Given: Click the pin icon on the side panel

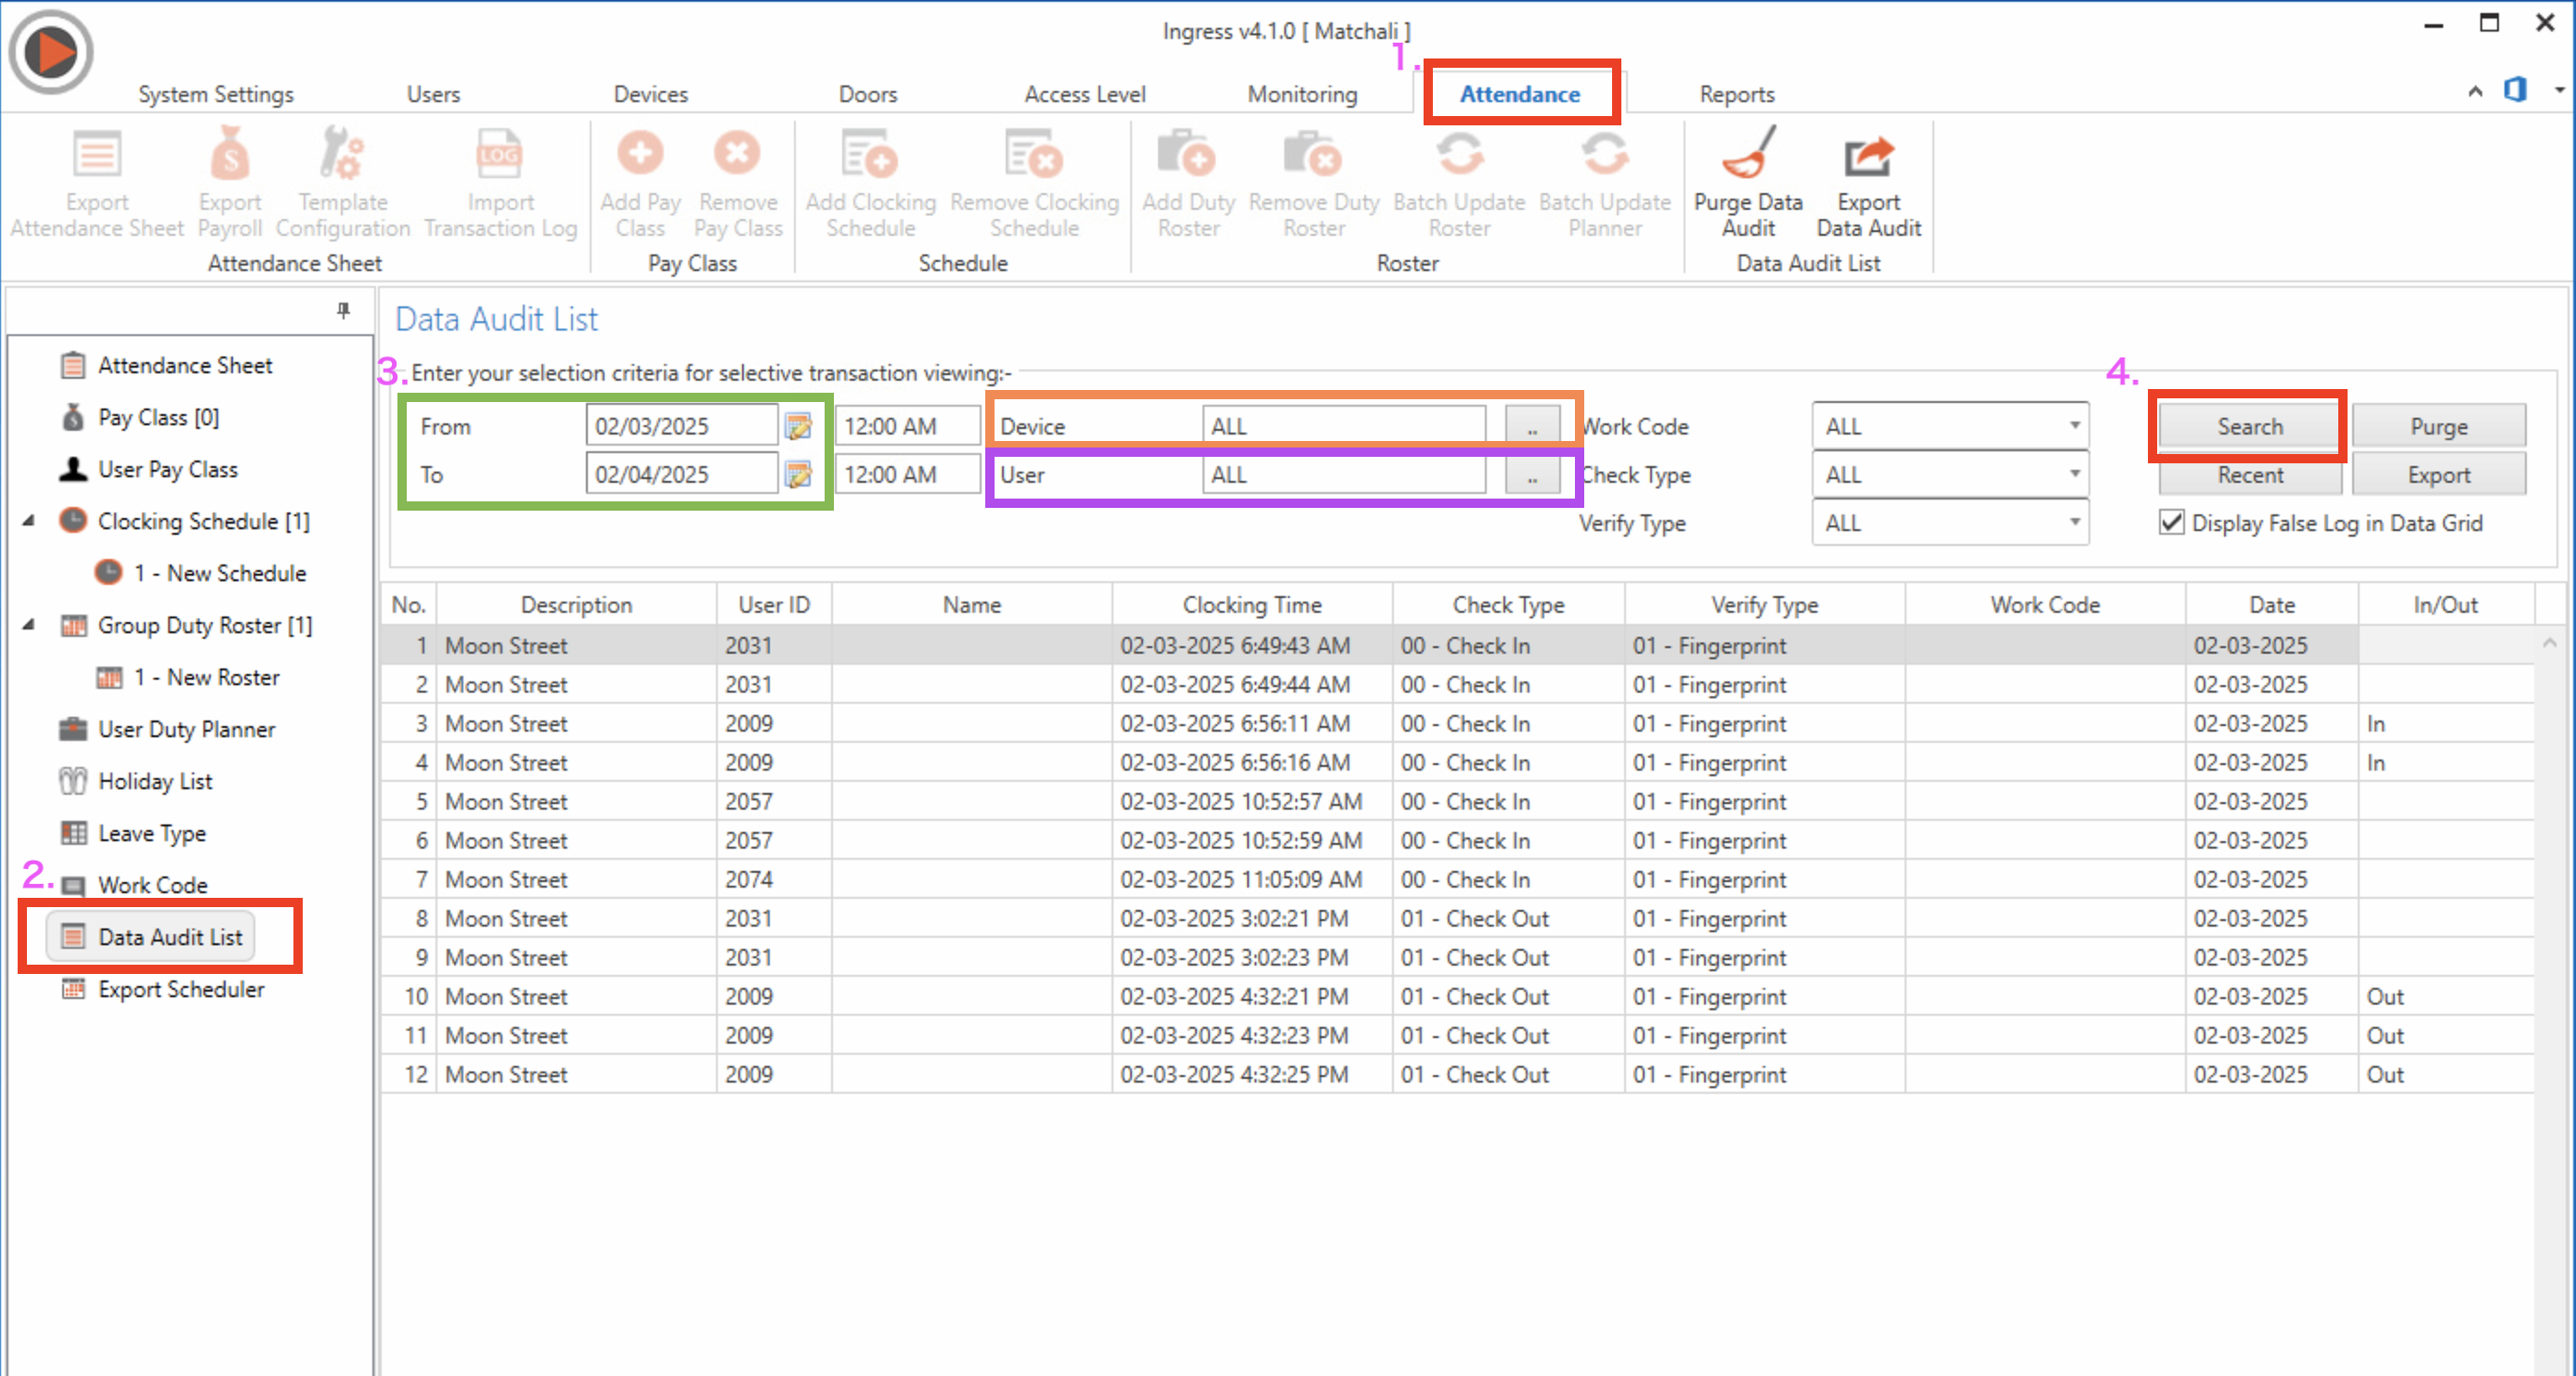Looking at the screenshot, I should tap(343, 310).
